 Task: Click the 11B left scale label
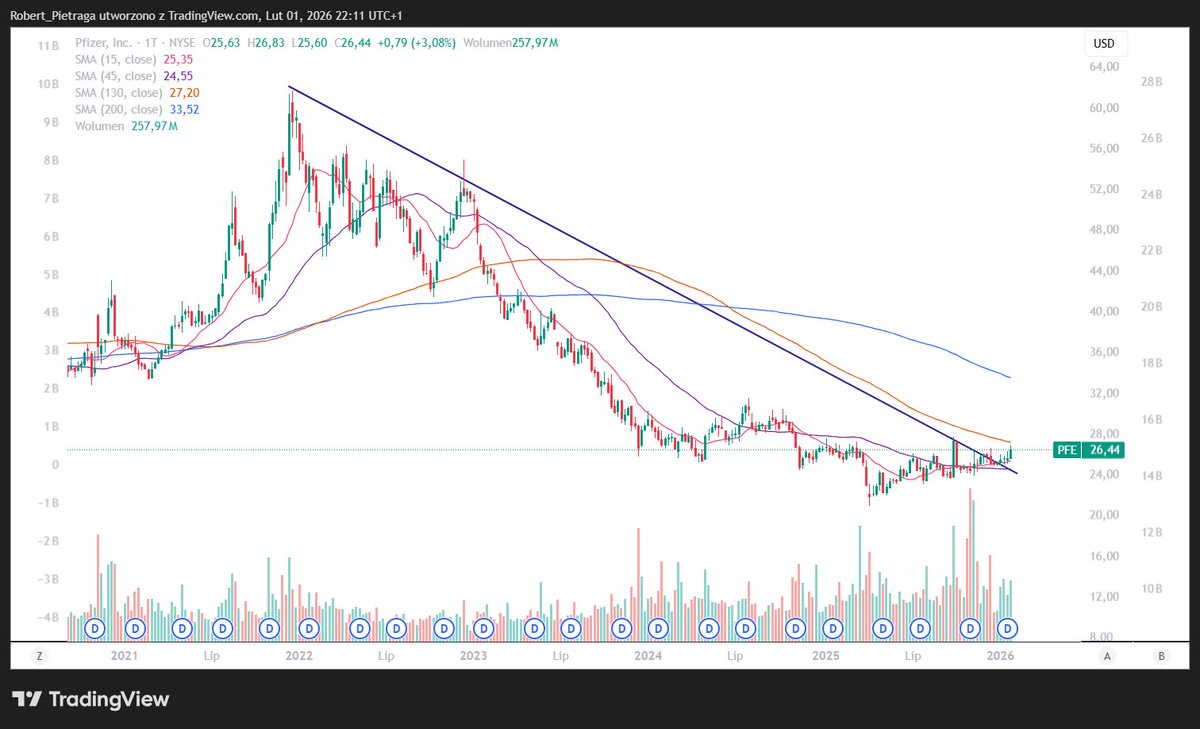pyautogui.click(x=49, y=46)
